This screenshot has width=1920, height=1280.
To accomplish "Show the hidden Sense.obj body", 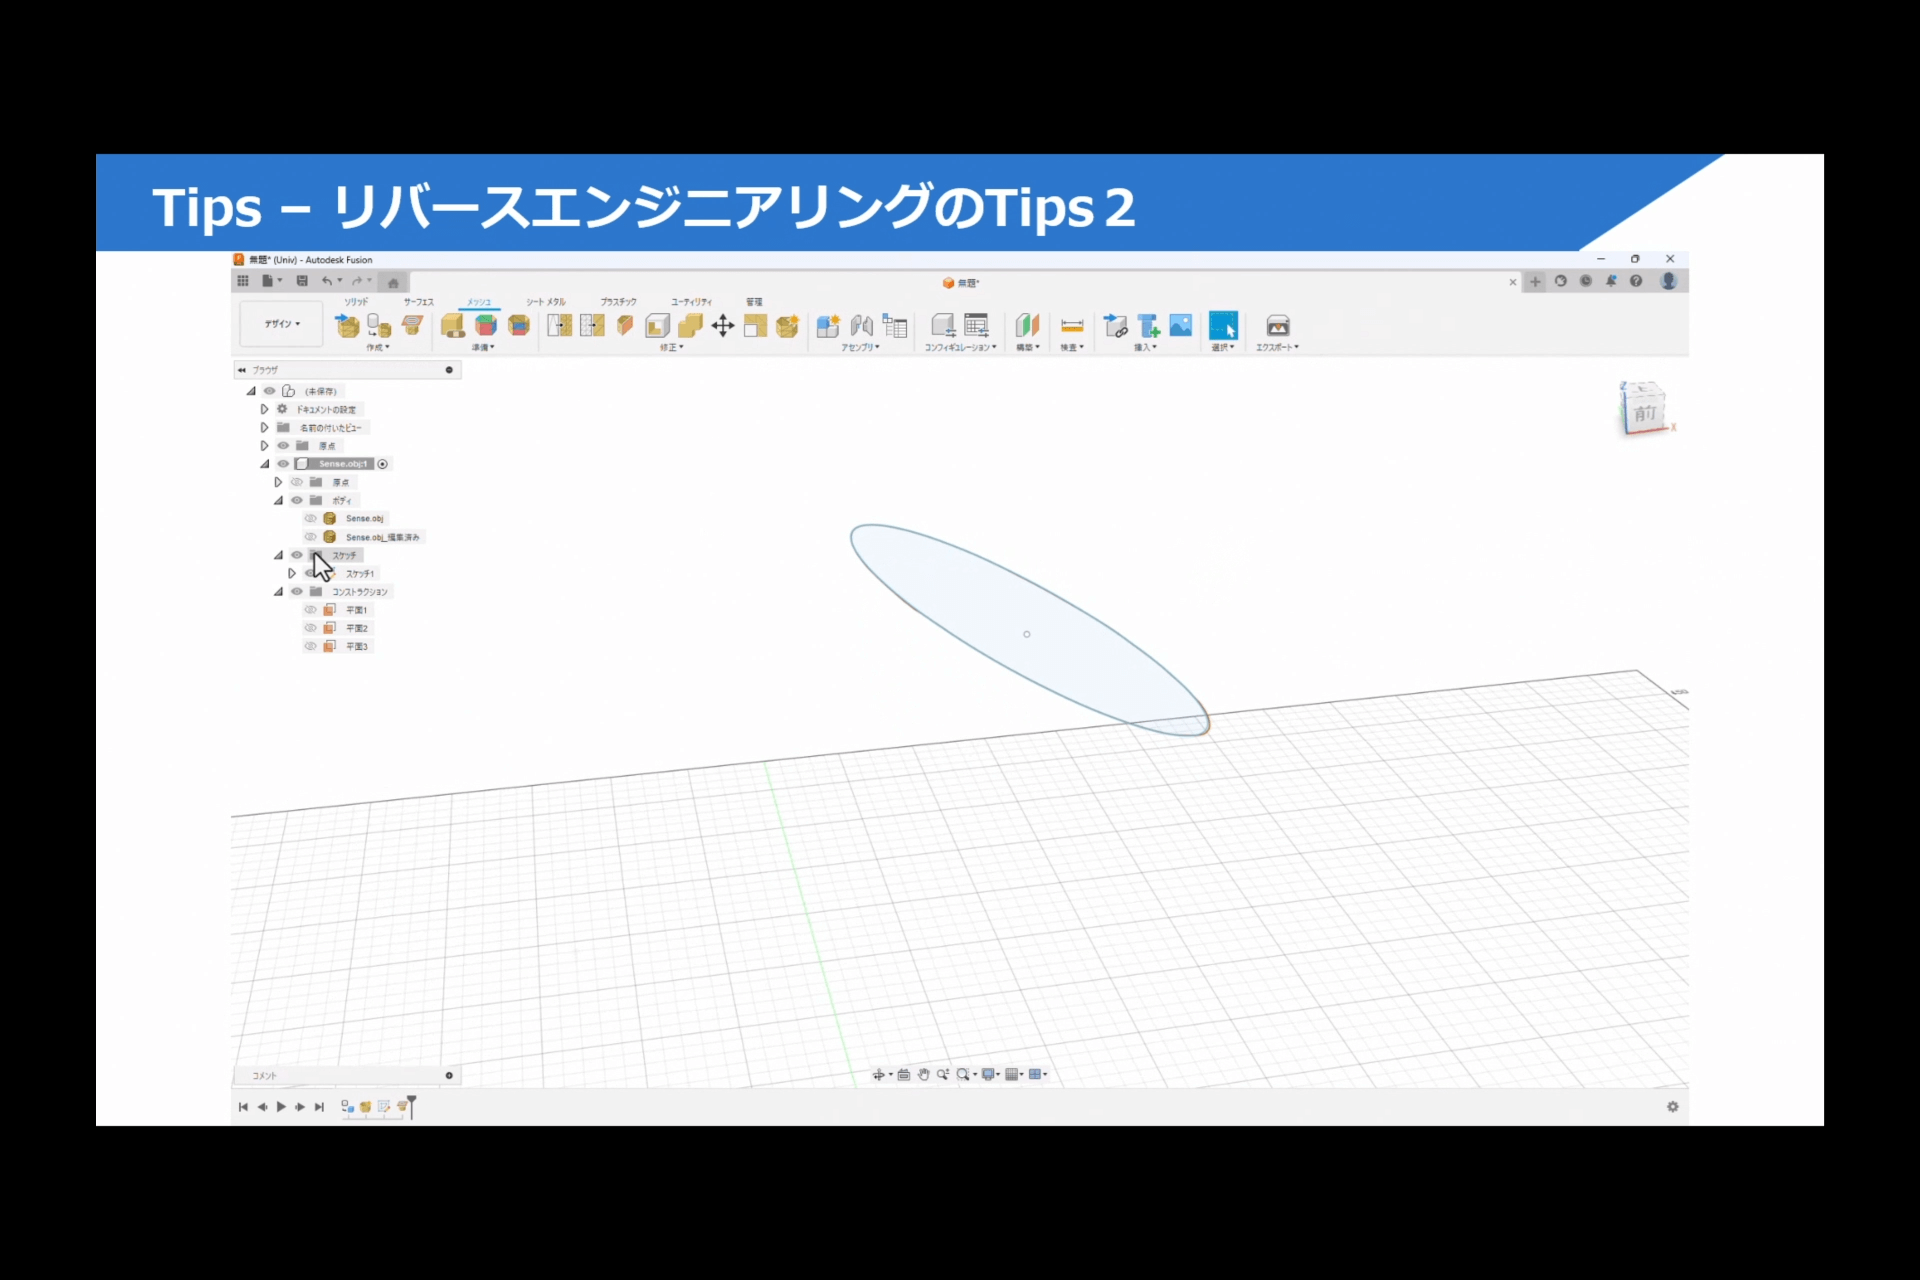I will (310, 518).
